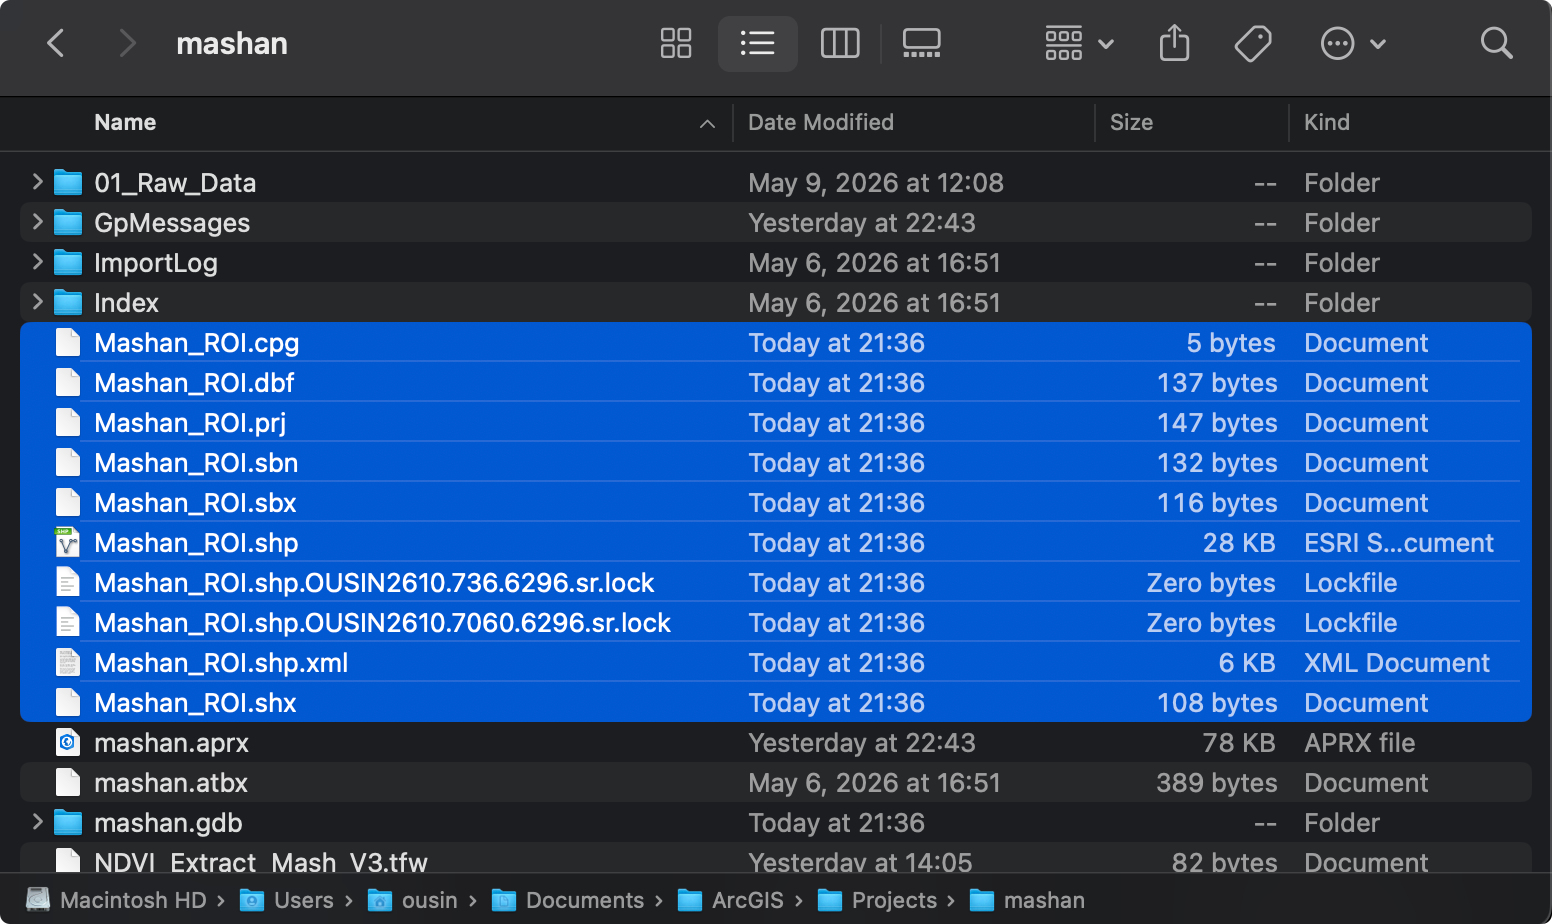Open the Tags editor icon

[x=1252, y=43]
